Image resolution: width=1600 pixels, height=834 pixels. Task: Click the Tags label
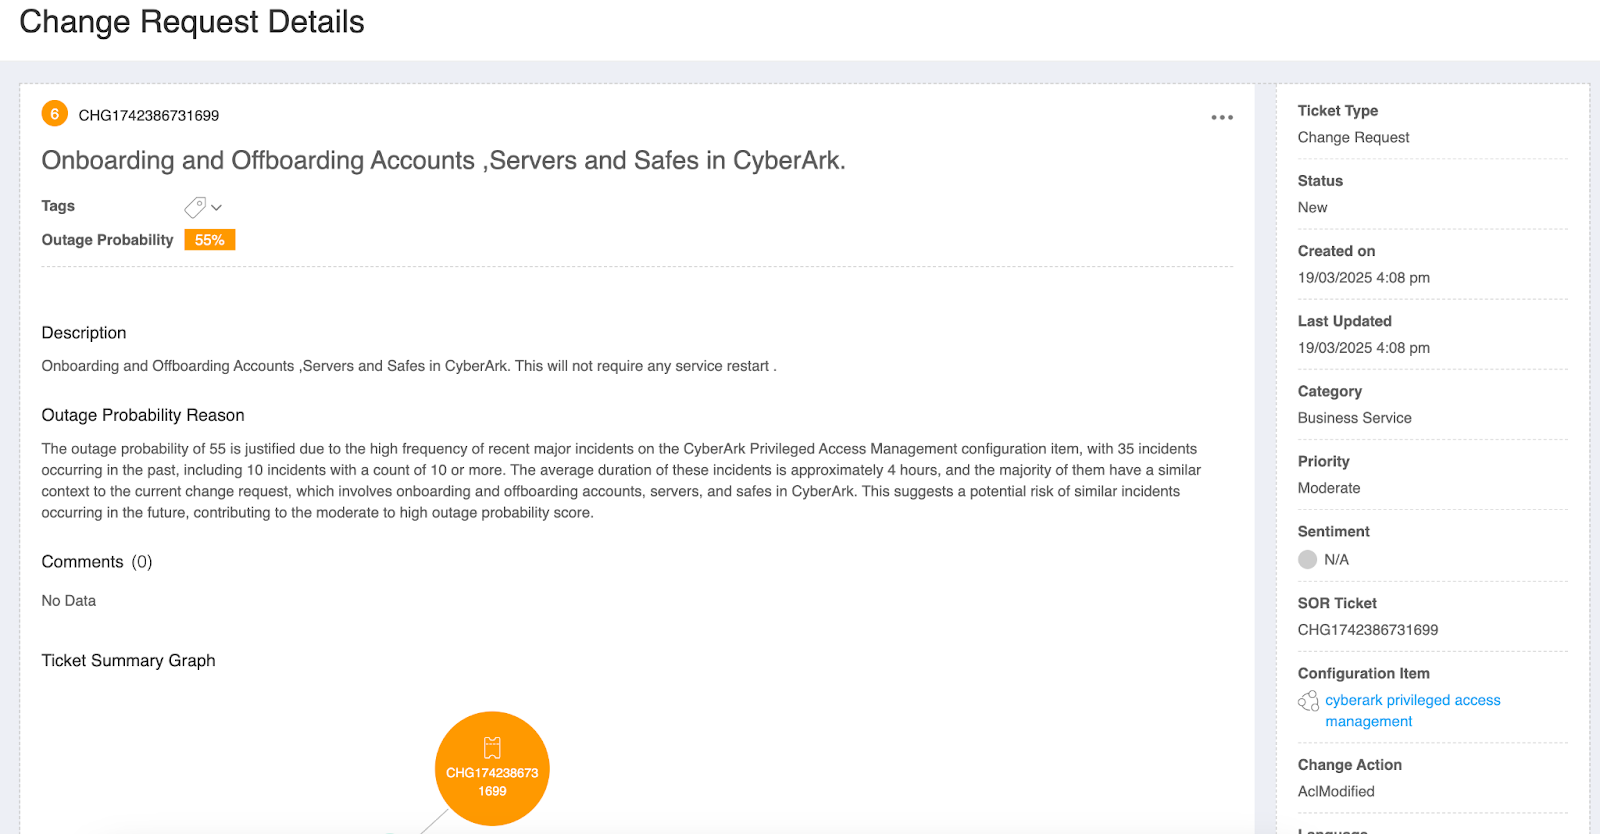coord(58,206)
